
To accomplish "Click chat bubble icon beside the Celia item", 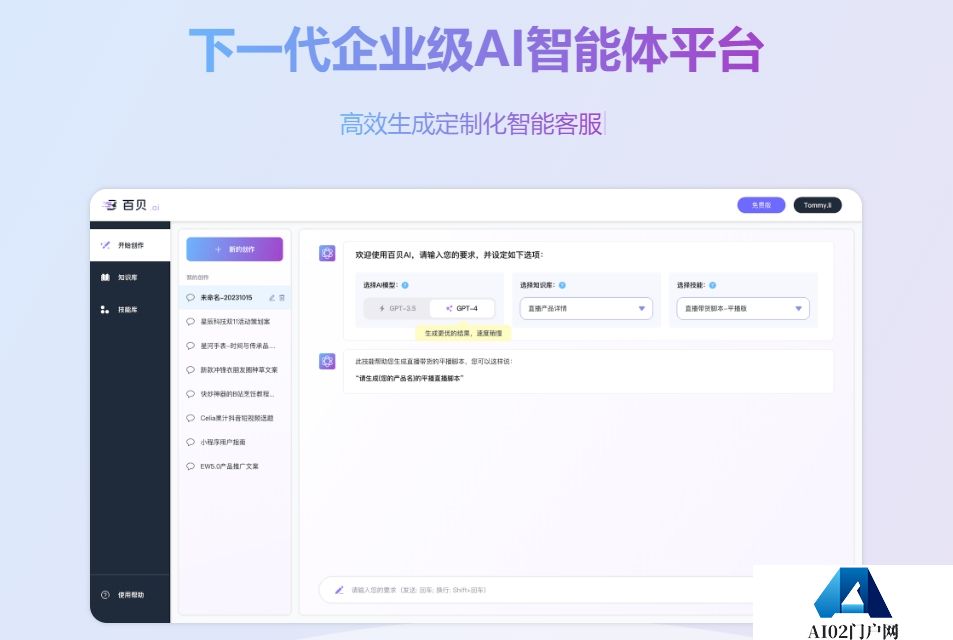I will point(190,418).
